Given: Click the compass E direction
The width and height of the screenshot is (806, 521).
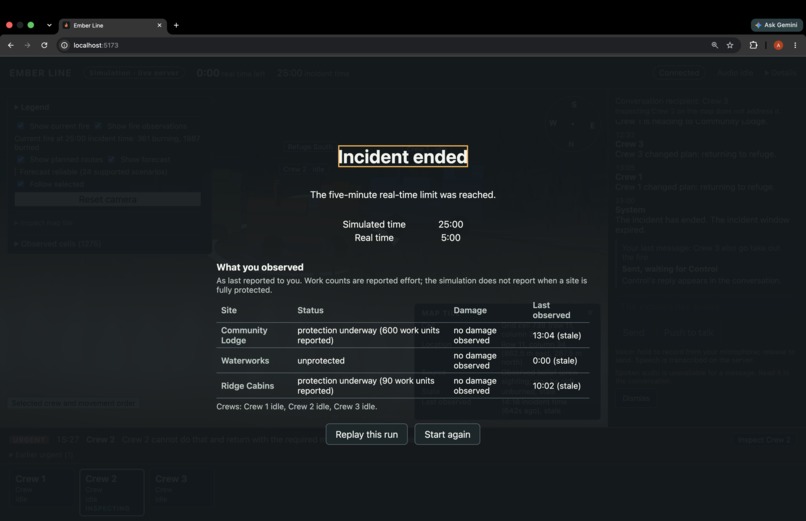Looking at the screenshot, I should (592, 125).
